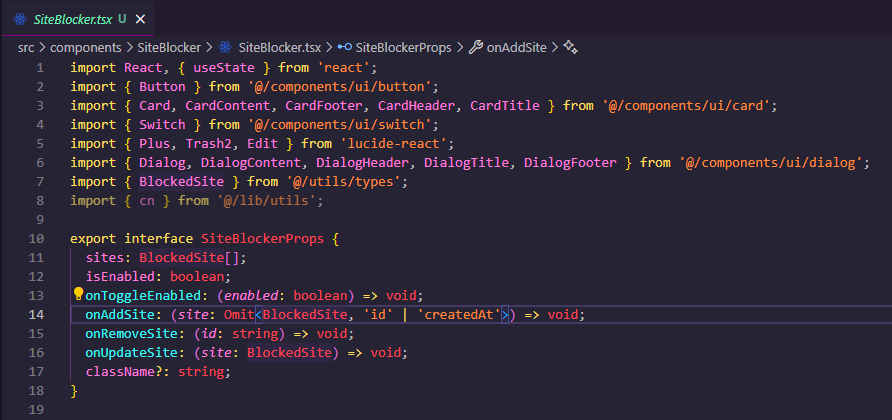
Task: Open the components breadcrumb segment
Action: 86,48
